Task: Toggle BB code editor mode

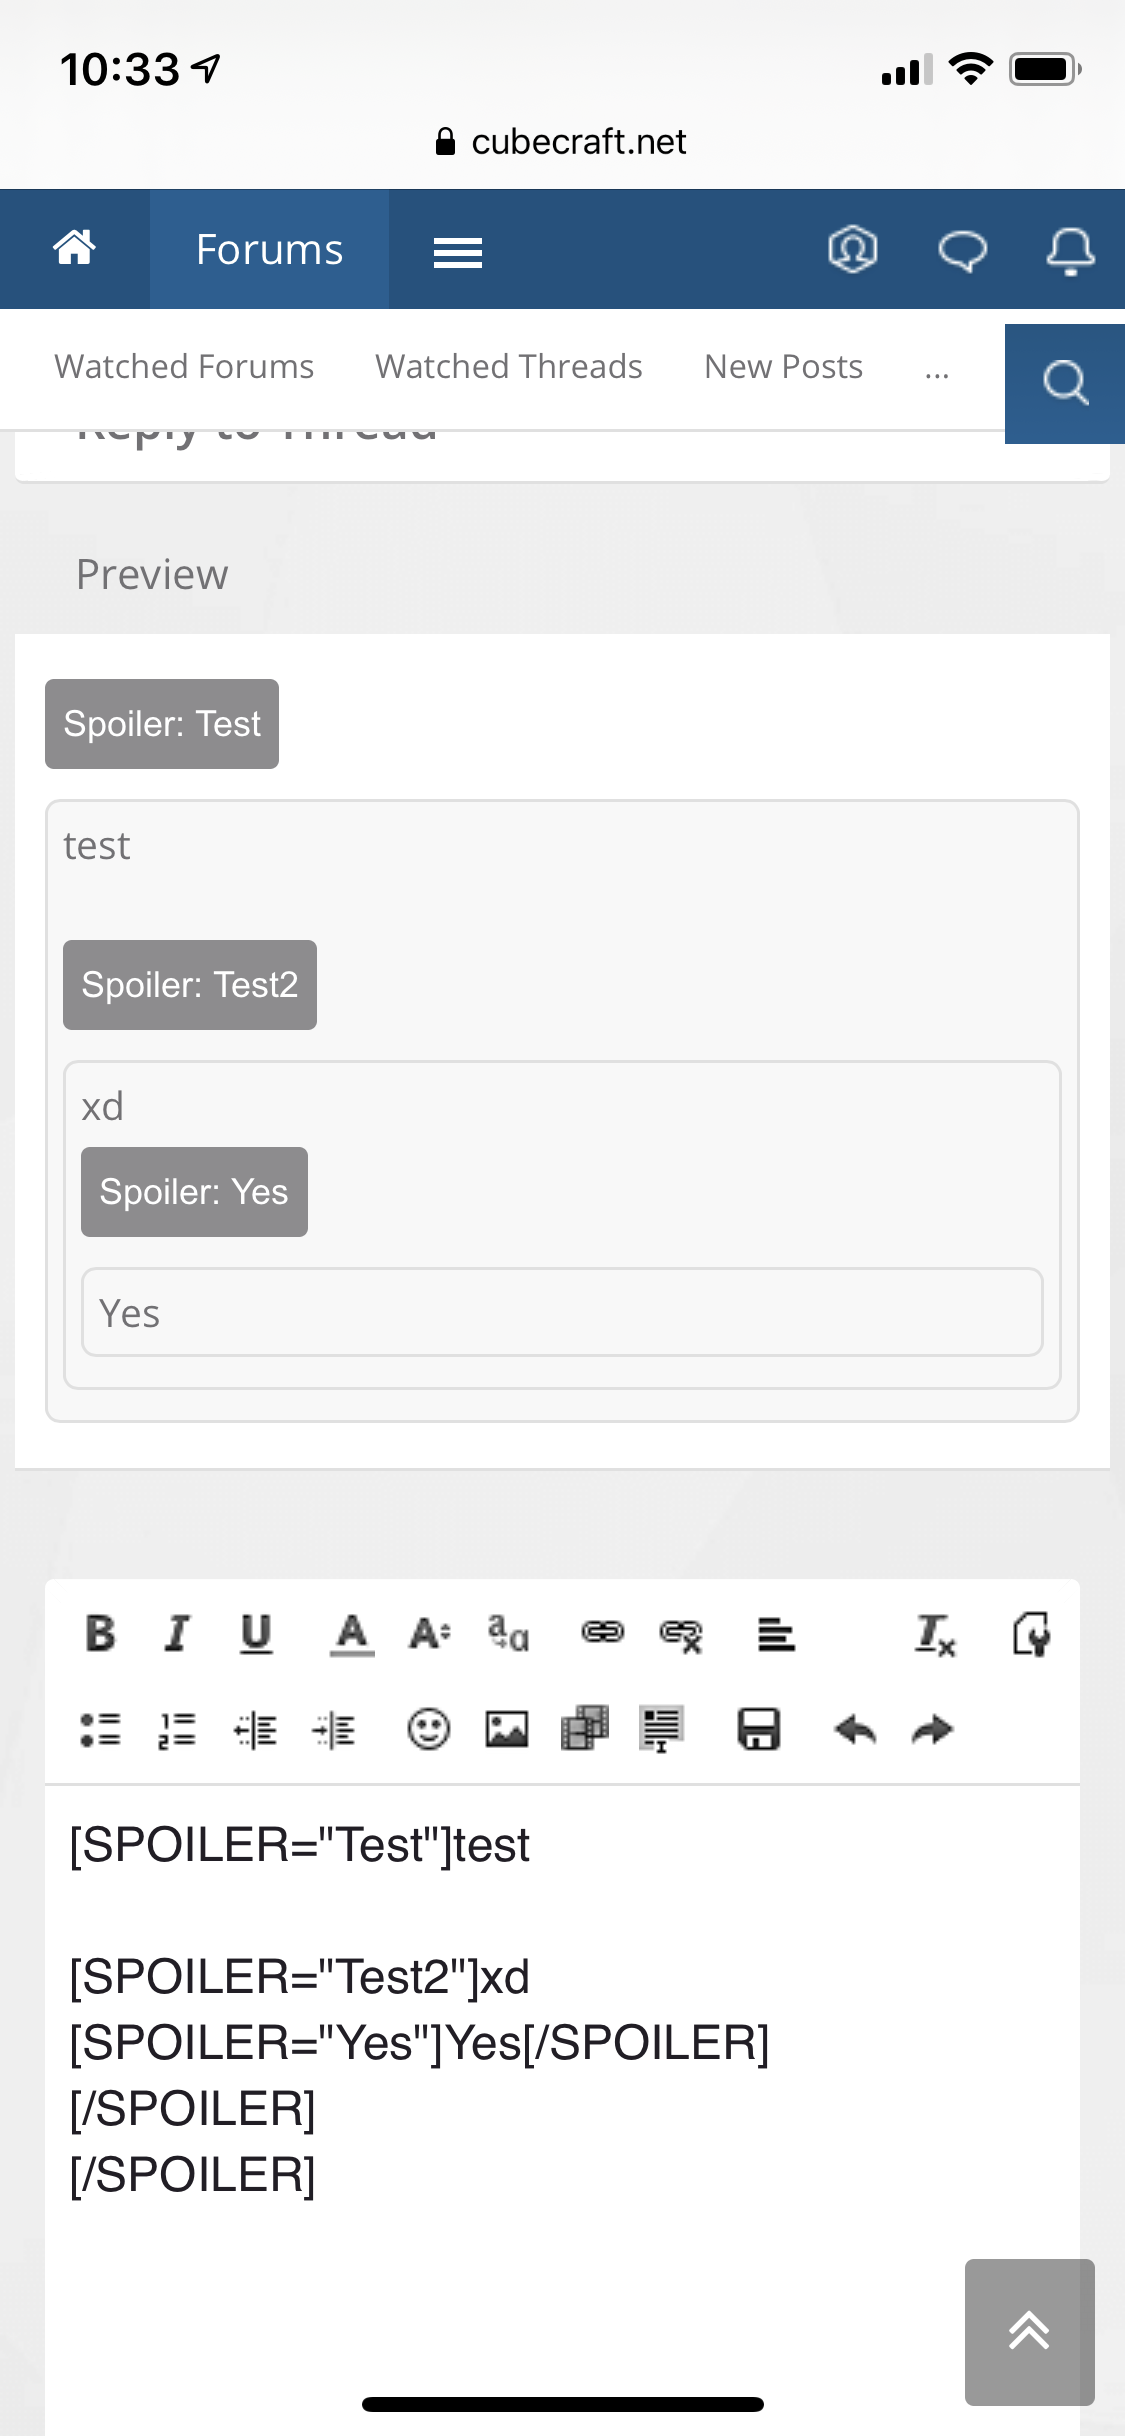Action: [x=1031, y=1634]
